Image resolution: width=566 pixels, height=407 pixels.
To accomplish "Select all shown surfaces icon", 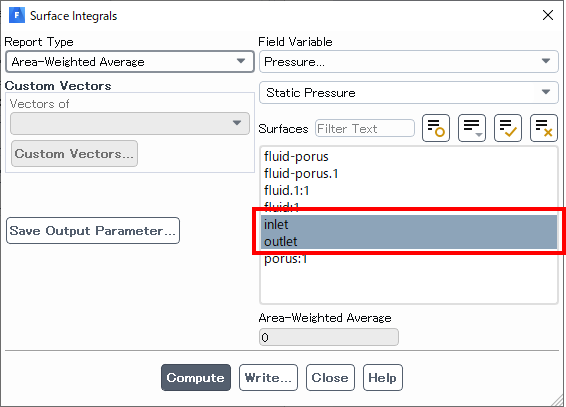I will pos(508,128).
